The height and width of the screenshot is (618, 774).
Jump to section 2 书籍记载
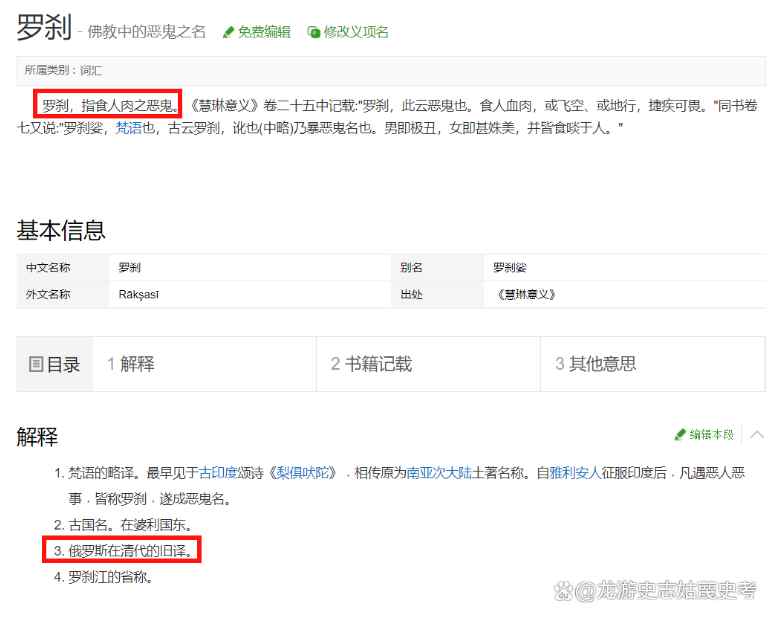pyautogui.click(x=371, y=364)
